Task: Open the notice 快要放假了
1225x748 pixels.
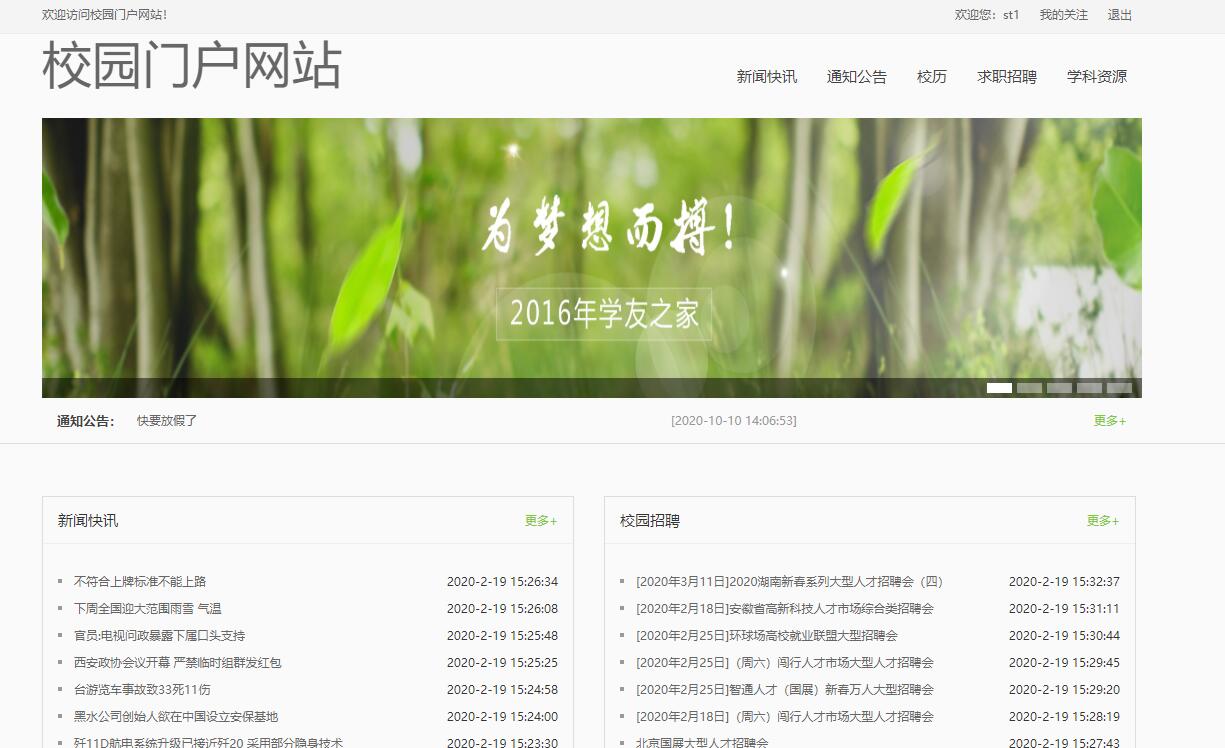Action: 164,420
